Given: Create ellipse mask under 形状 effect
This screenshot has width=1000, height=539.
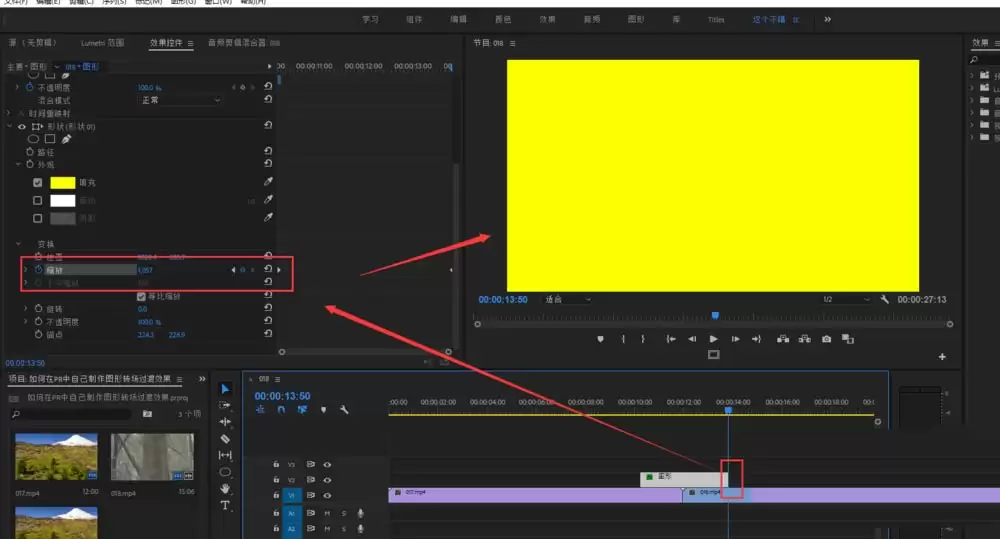Looking at the screenshot, I should click(33, 138).
